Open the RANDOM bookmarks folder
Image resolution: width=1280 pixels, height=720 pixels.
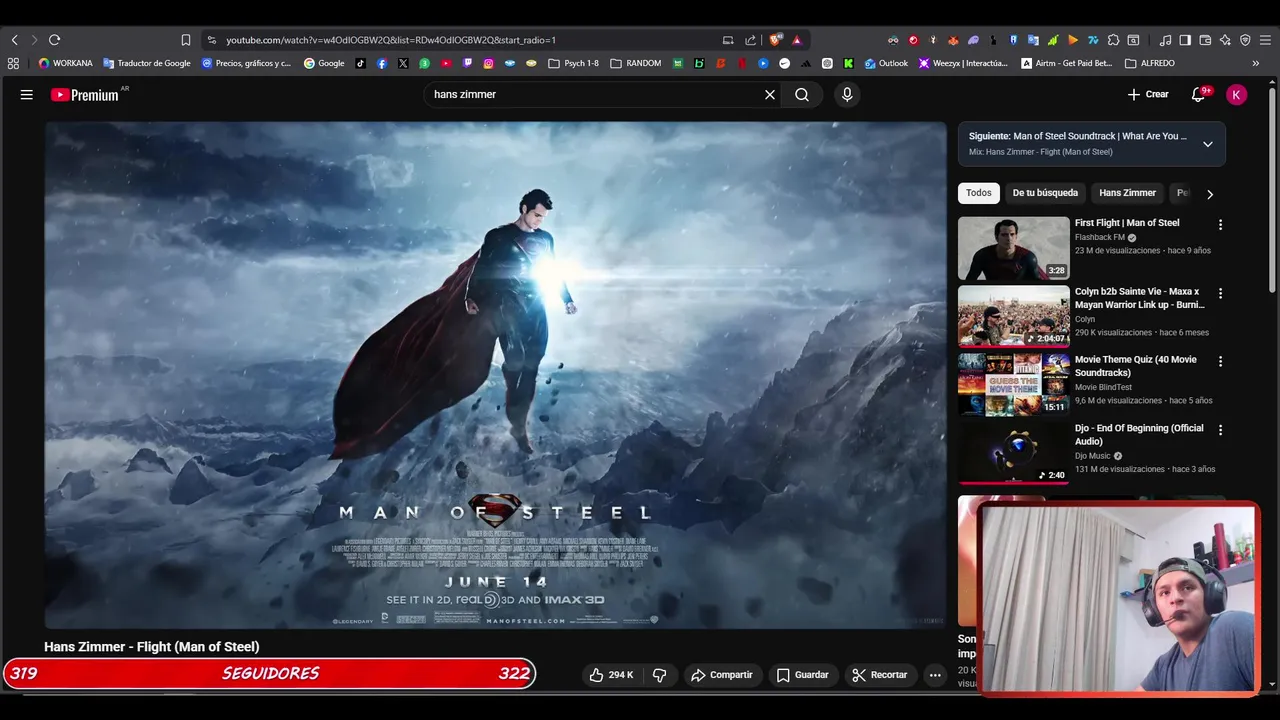click(635, 63)
